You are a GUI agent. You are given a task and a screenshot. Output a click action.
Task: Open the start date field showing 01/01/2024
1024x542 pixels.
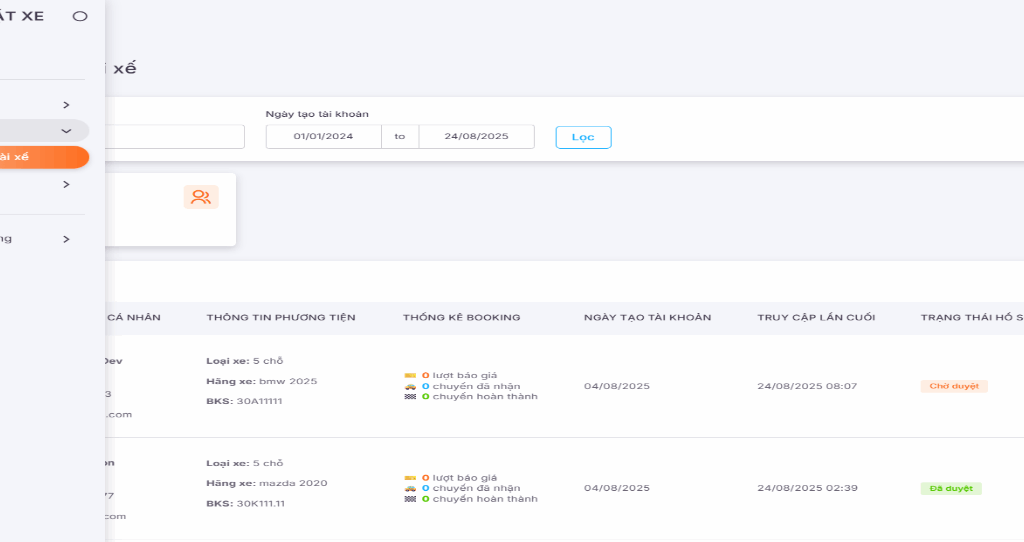pyautogui.click(x=323, y=137)
